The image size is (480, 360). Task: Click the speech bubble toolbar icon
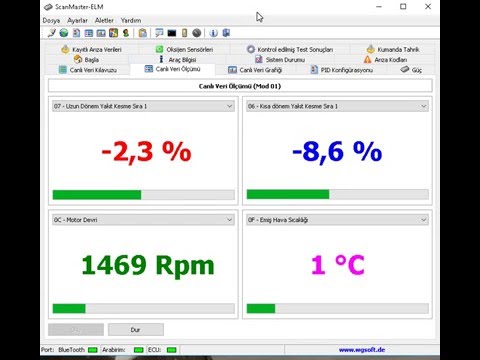(159, 33)
